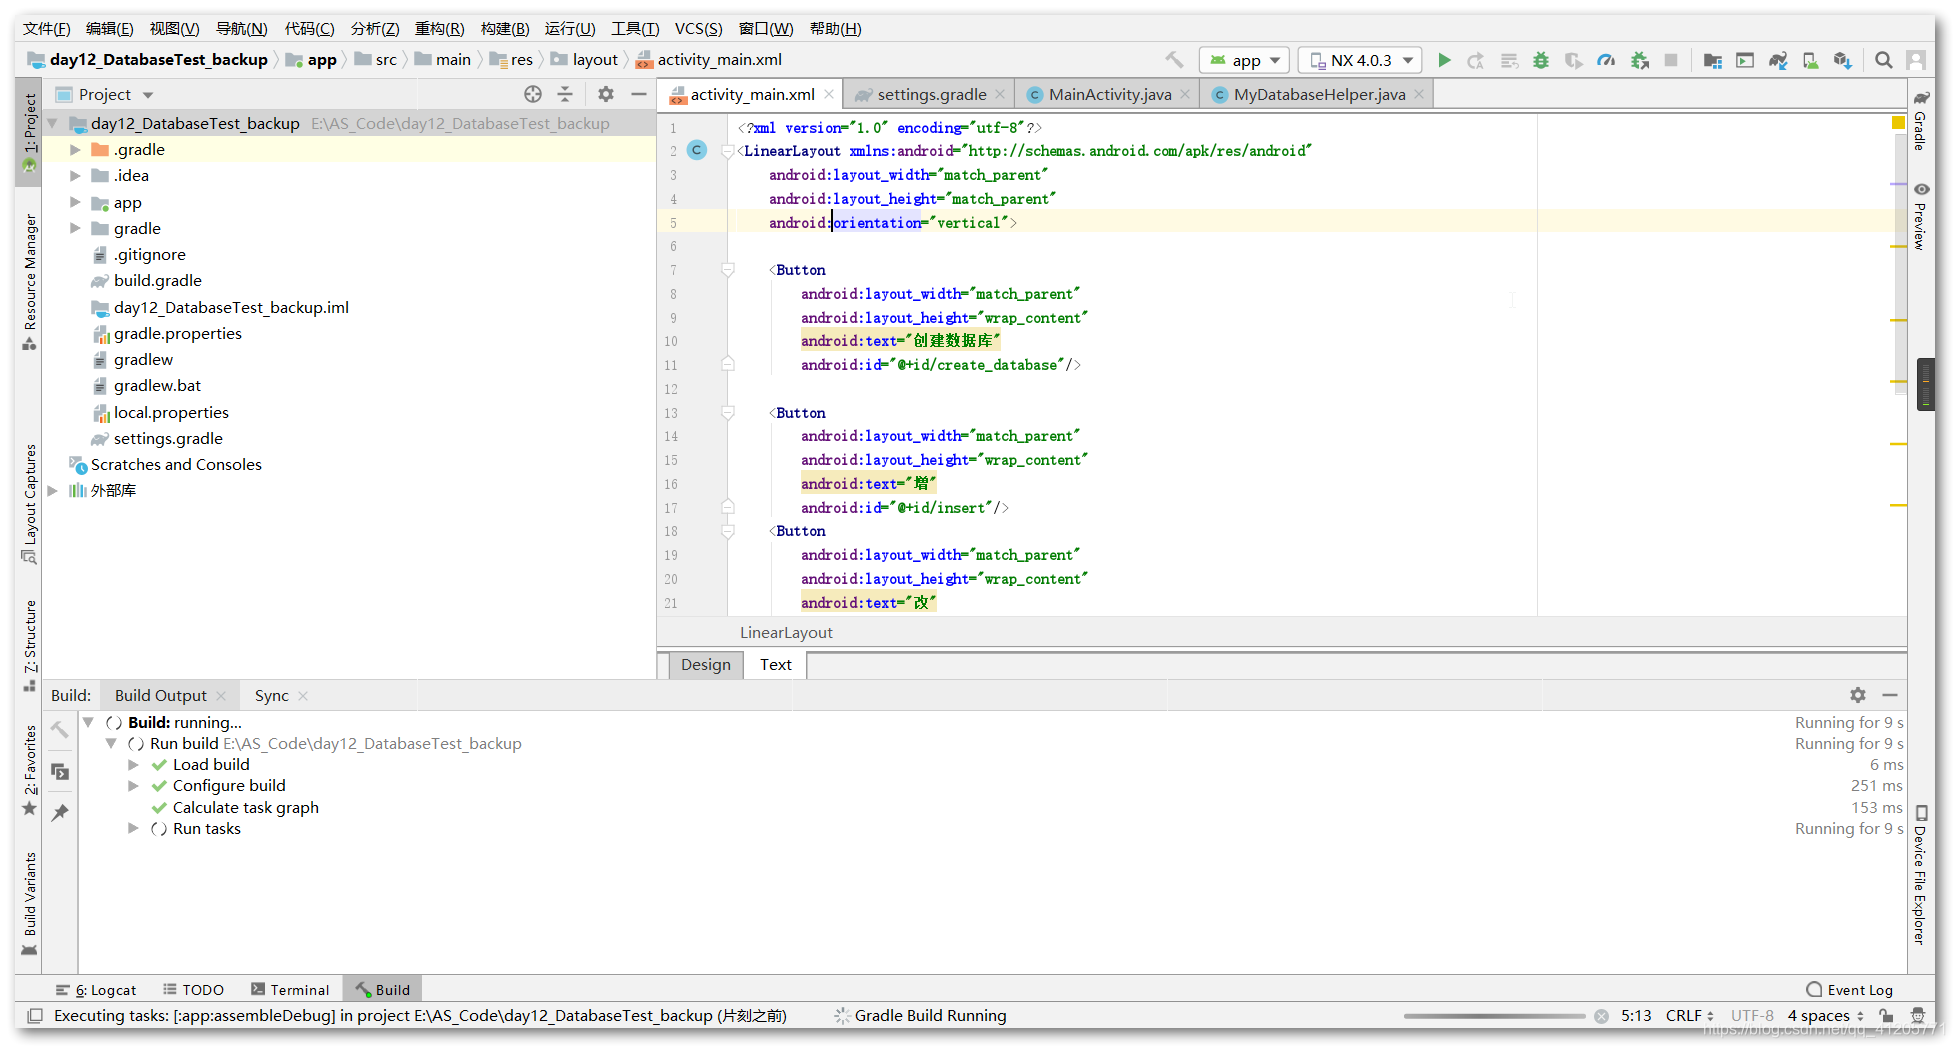Open the app run configuration dropdown
Viewport: 1955px width, 1048px height.
[x=1244, y=60]
